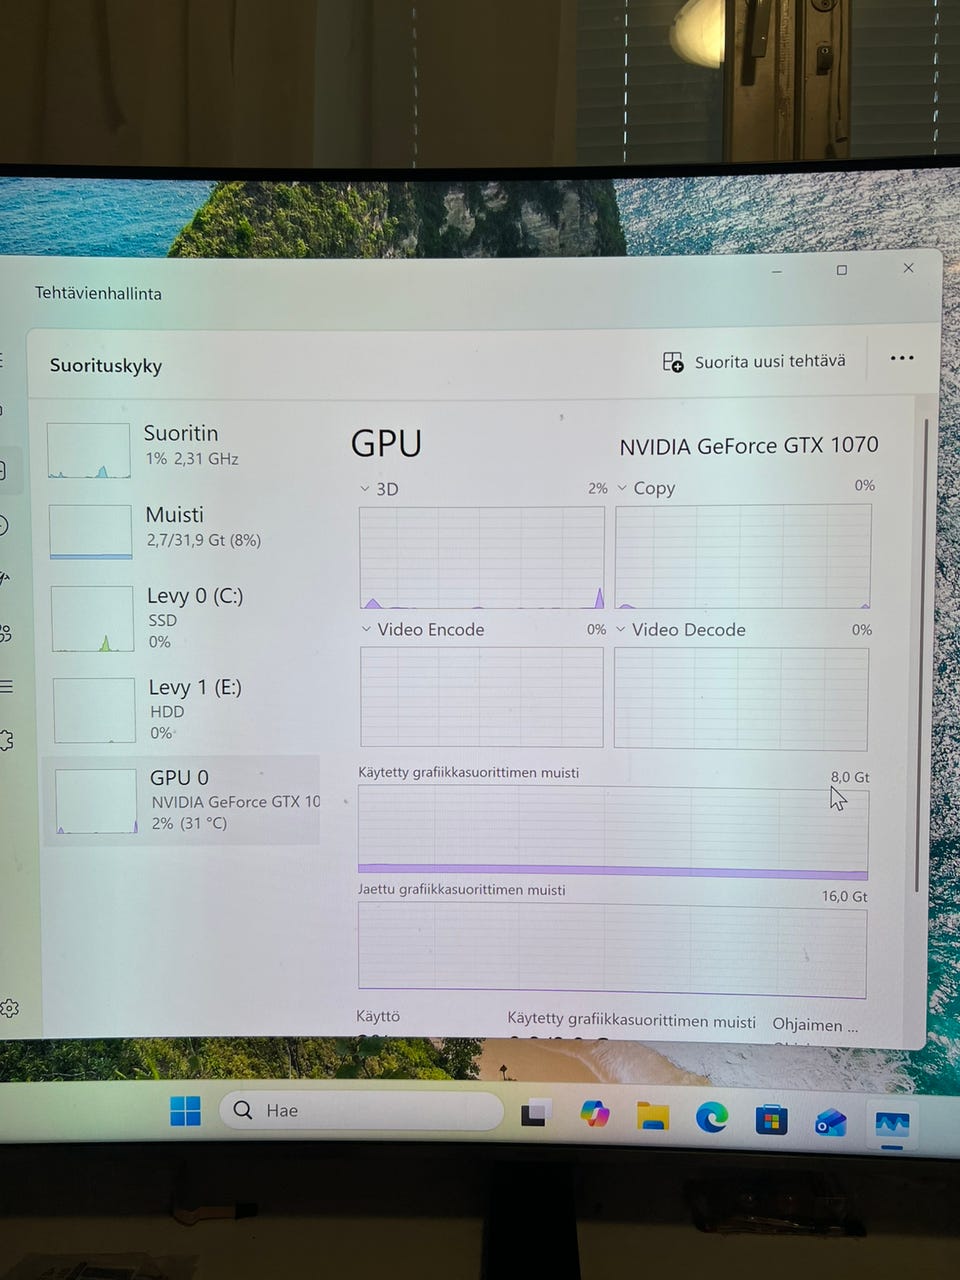This screenshot has width=960, height=1280.
Task: Expand the Copy engine dropdown
Action: click(622, 488)
